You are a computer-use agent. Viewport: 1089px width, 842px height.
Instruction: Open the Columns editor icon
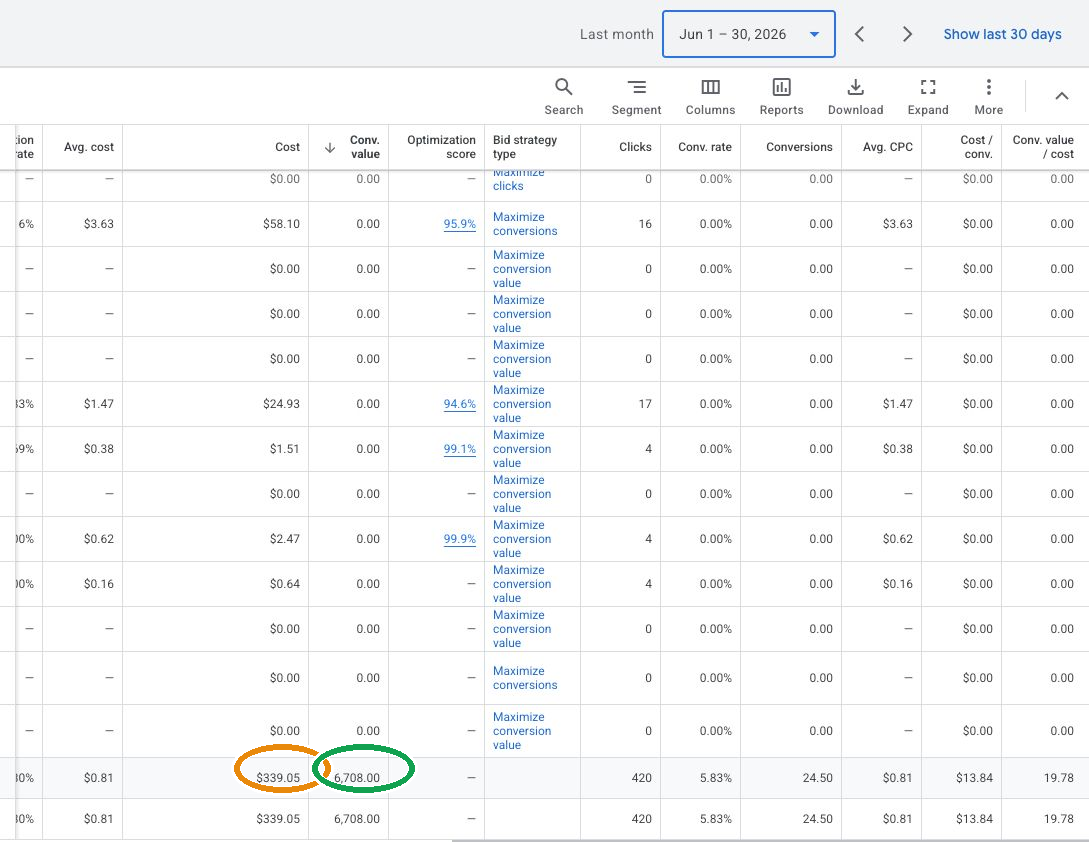(710, 96)
